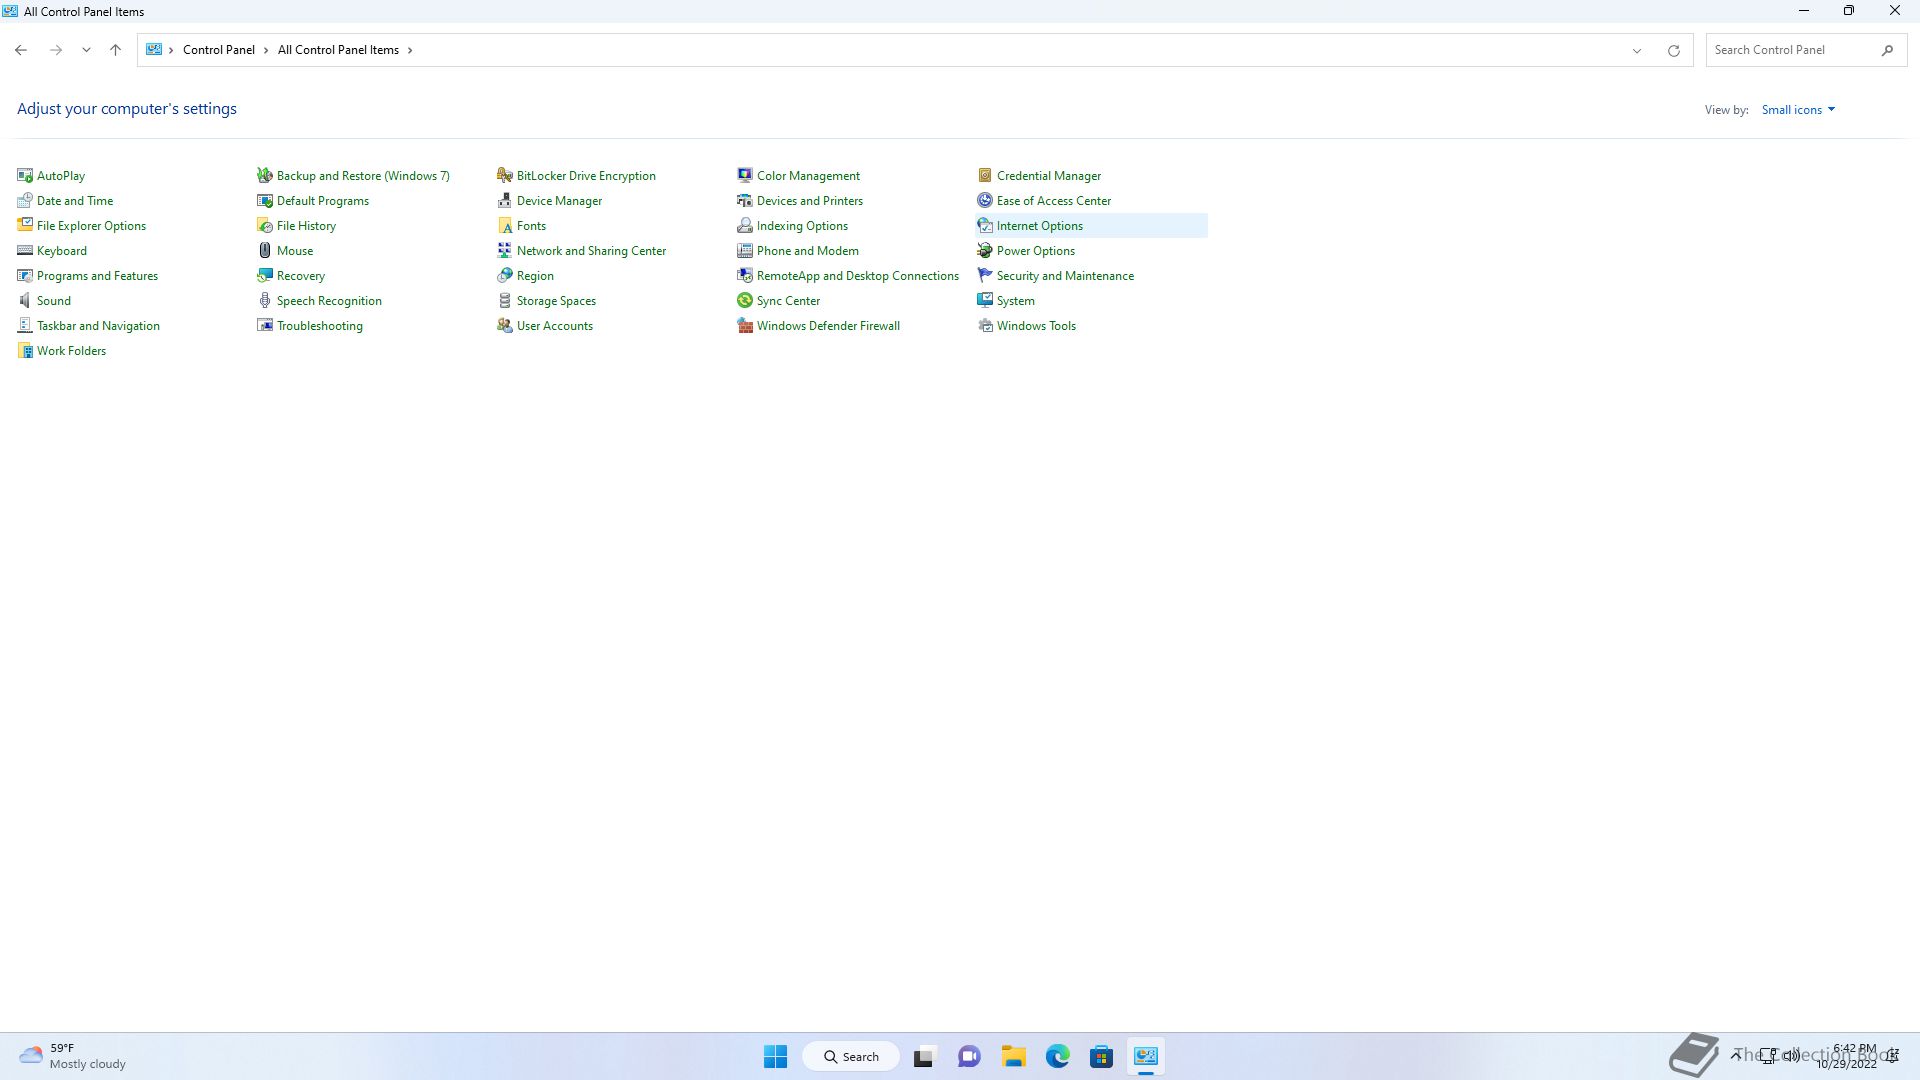Open the Sound speaker icon

pyautogui.click(x=25, y=301)
